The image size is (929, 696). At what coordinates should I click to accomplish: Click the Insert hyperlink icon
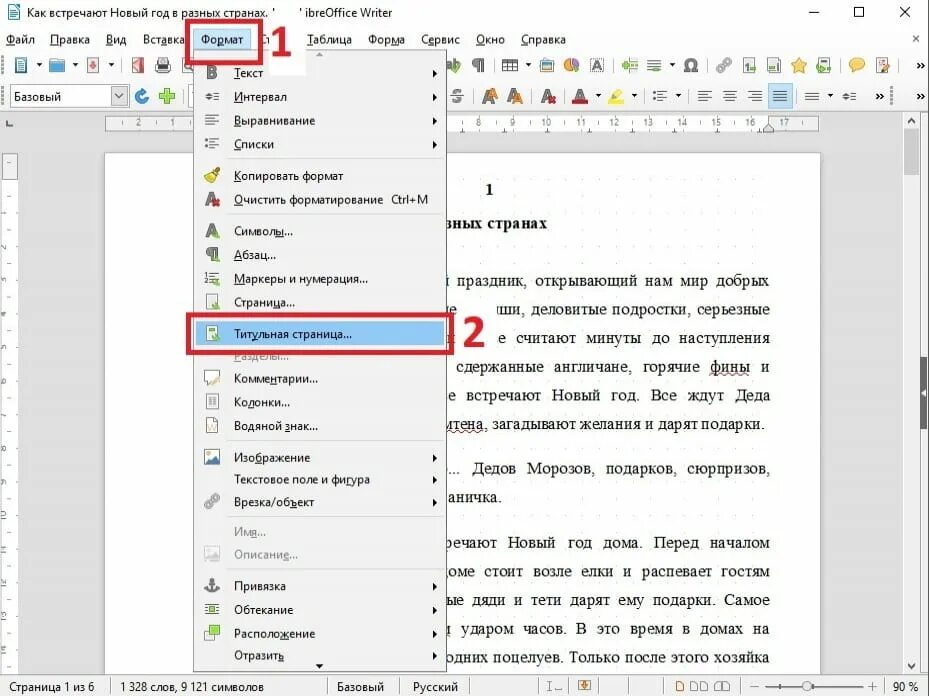pyautogui.click(x=723, y=65)
